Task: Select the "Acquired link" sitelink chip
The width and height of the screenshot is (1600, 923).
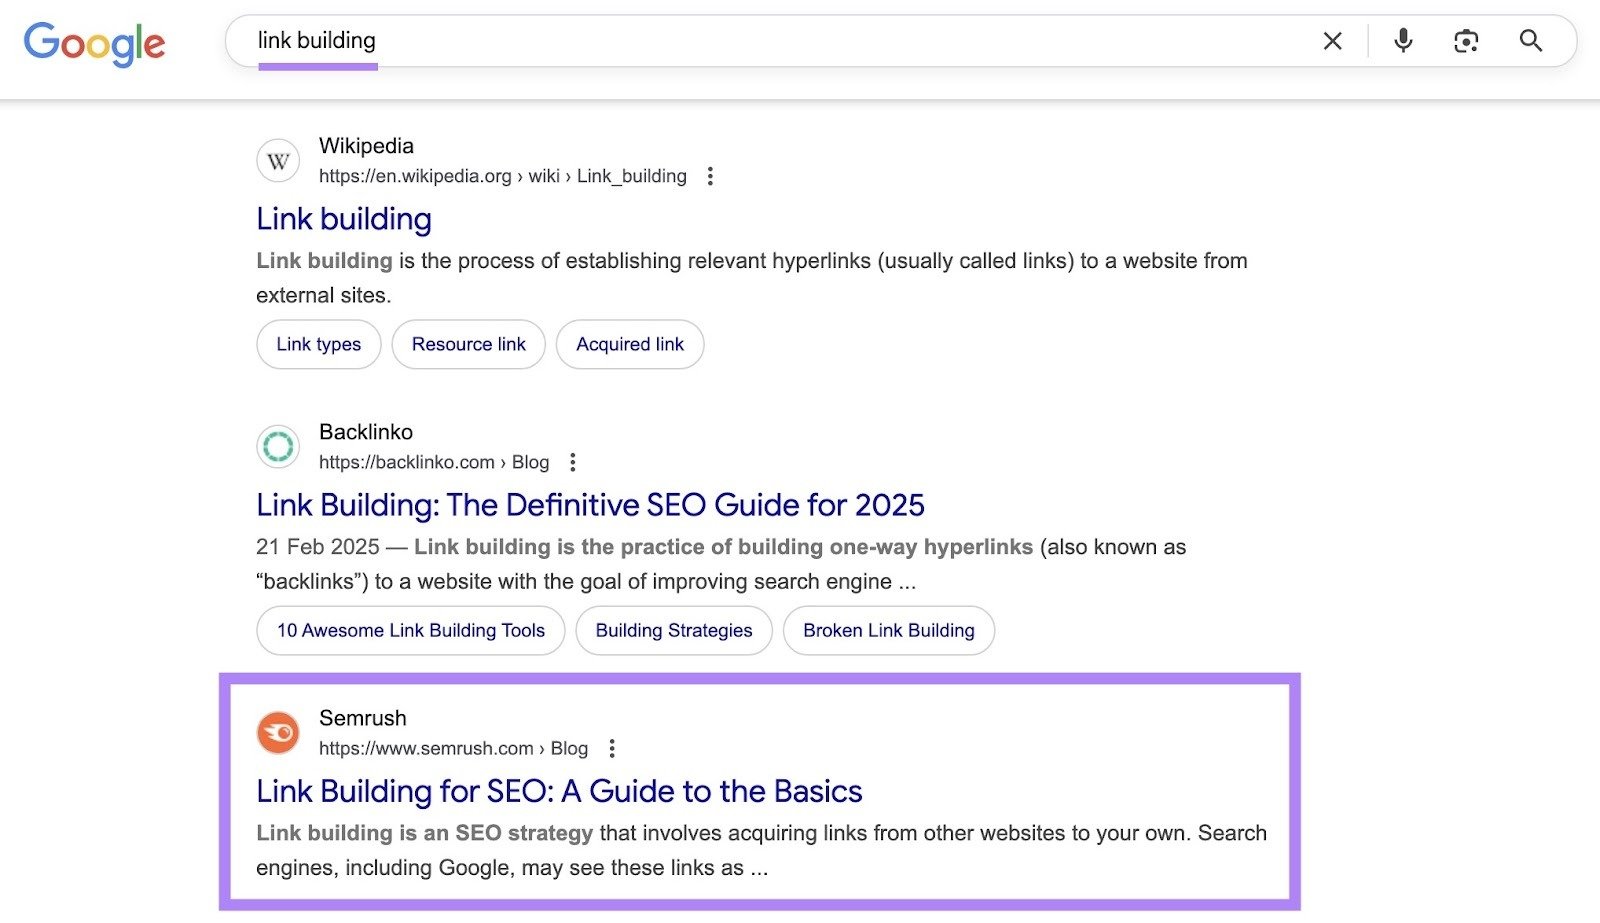Action: coord(629,344)
